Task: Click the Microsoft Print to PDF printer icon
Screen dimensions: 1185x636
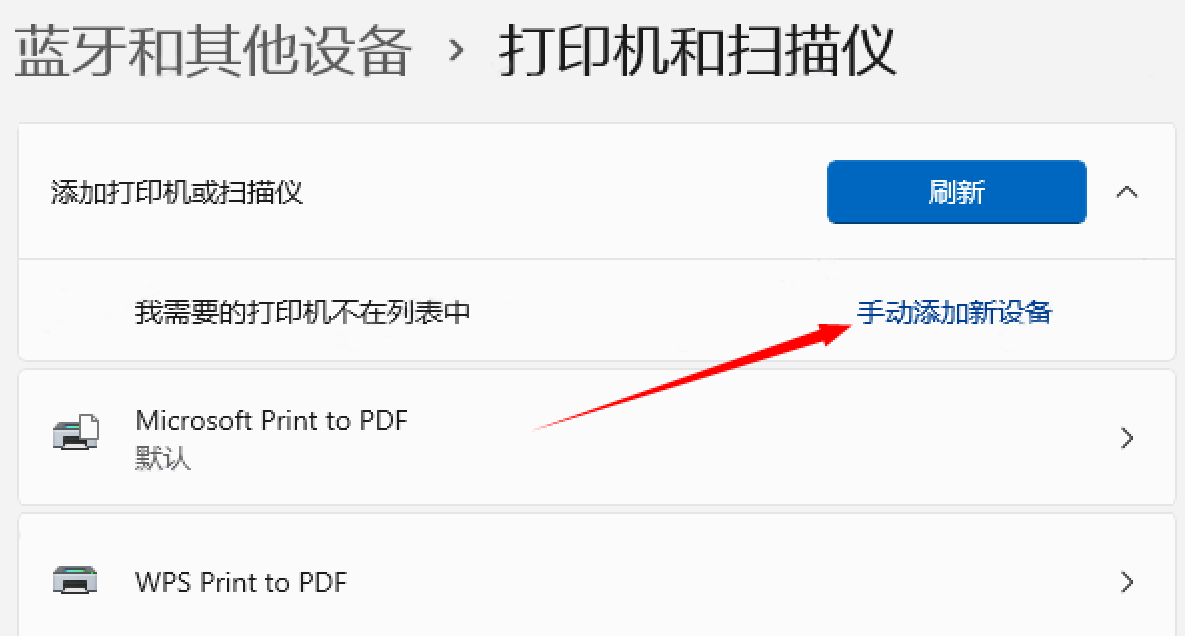Action: (x=76, y=433)
